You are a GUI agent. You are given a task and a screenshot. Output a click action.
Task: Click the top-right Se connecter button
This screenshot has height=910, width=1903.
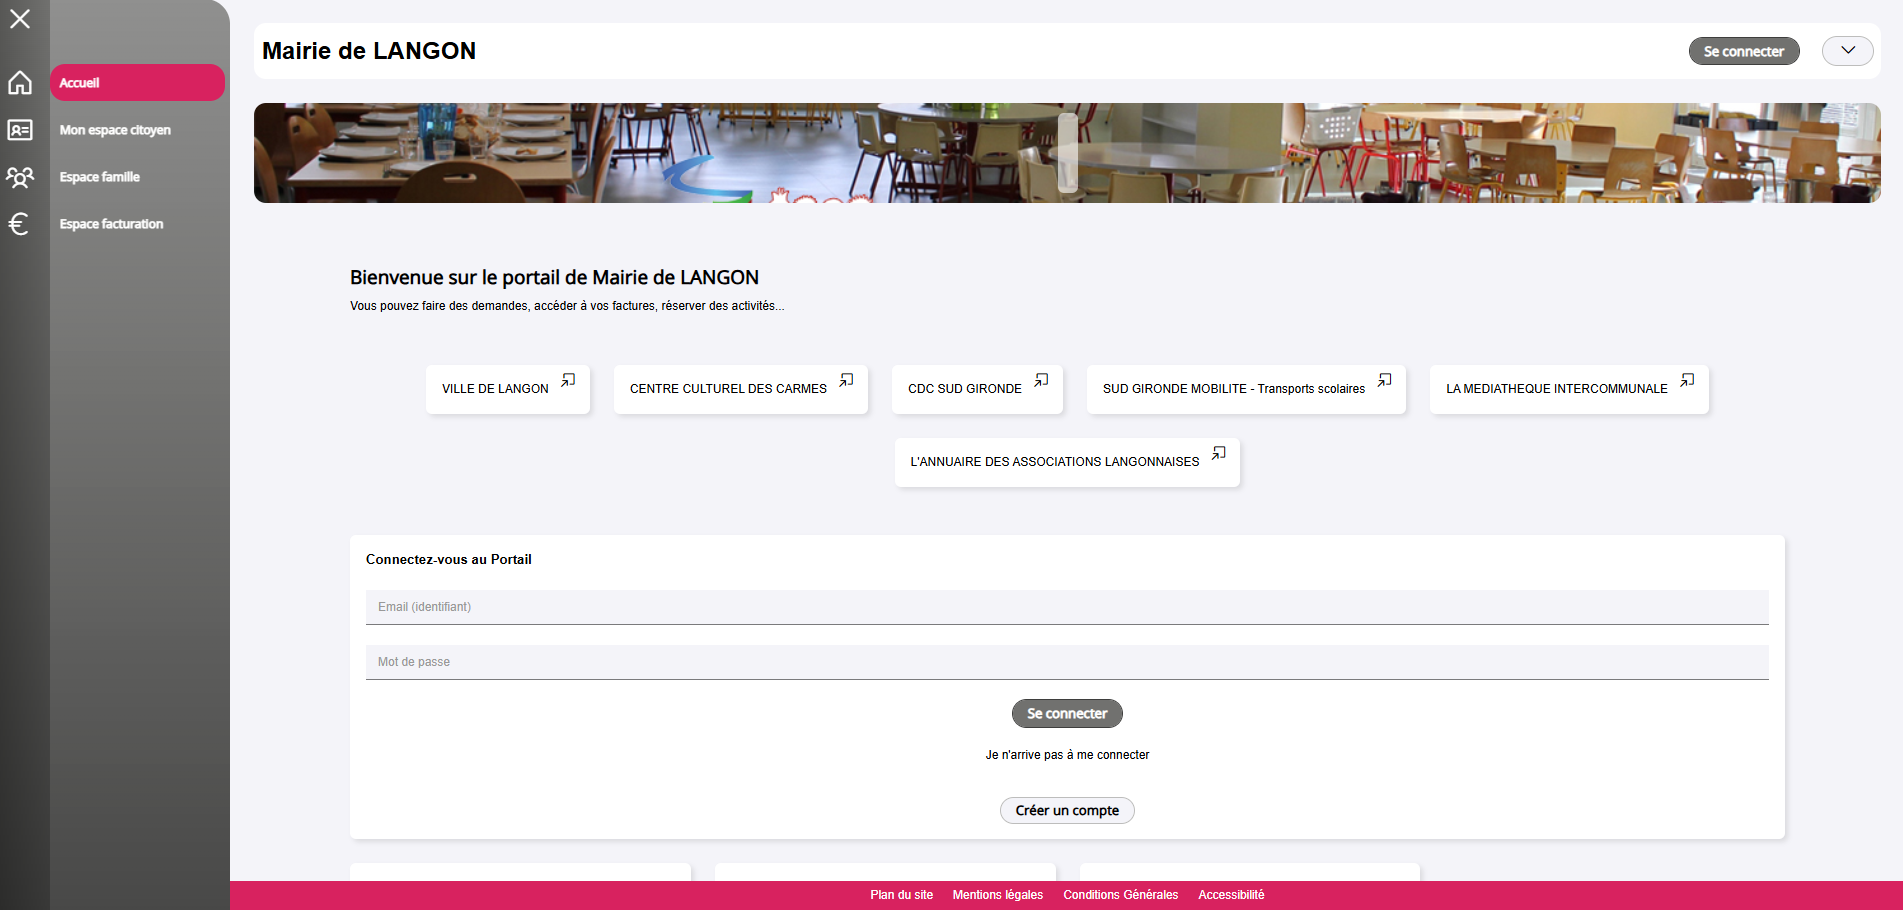click(x=1744, y=51)
